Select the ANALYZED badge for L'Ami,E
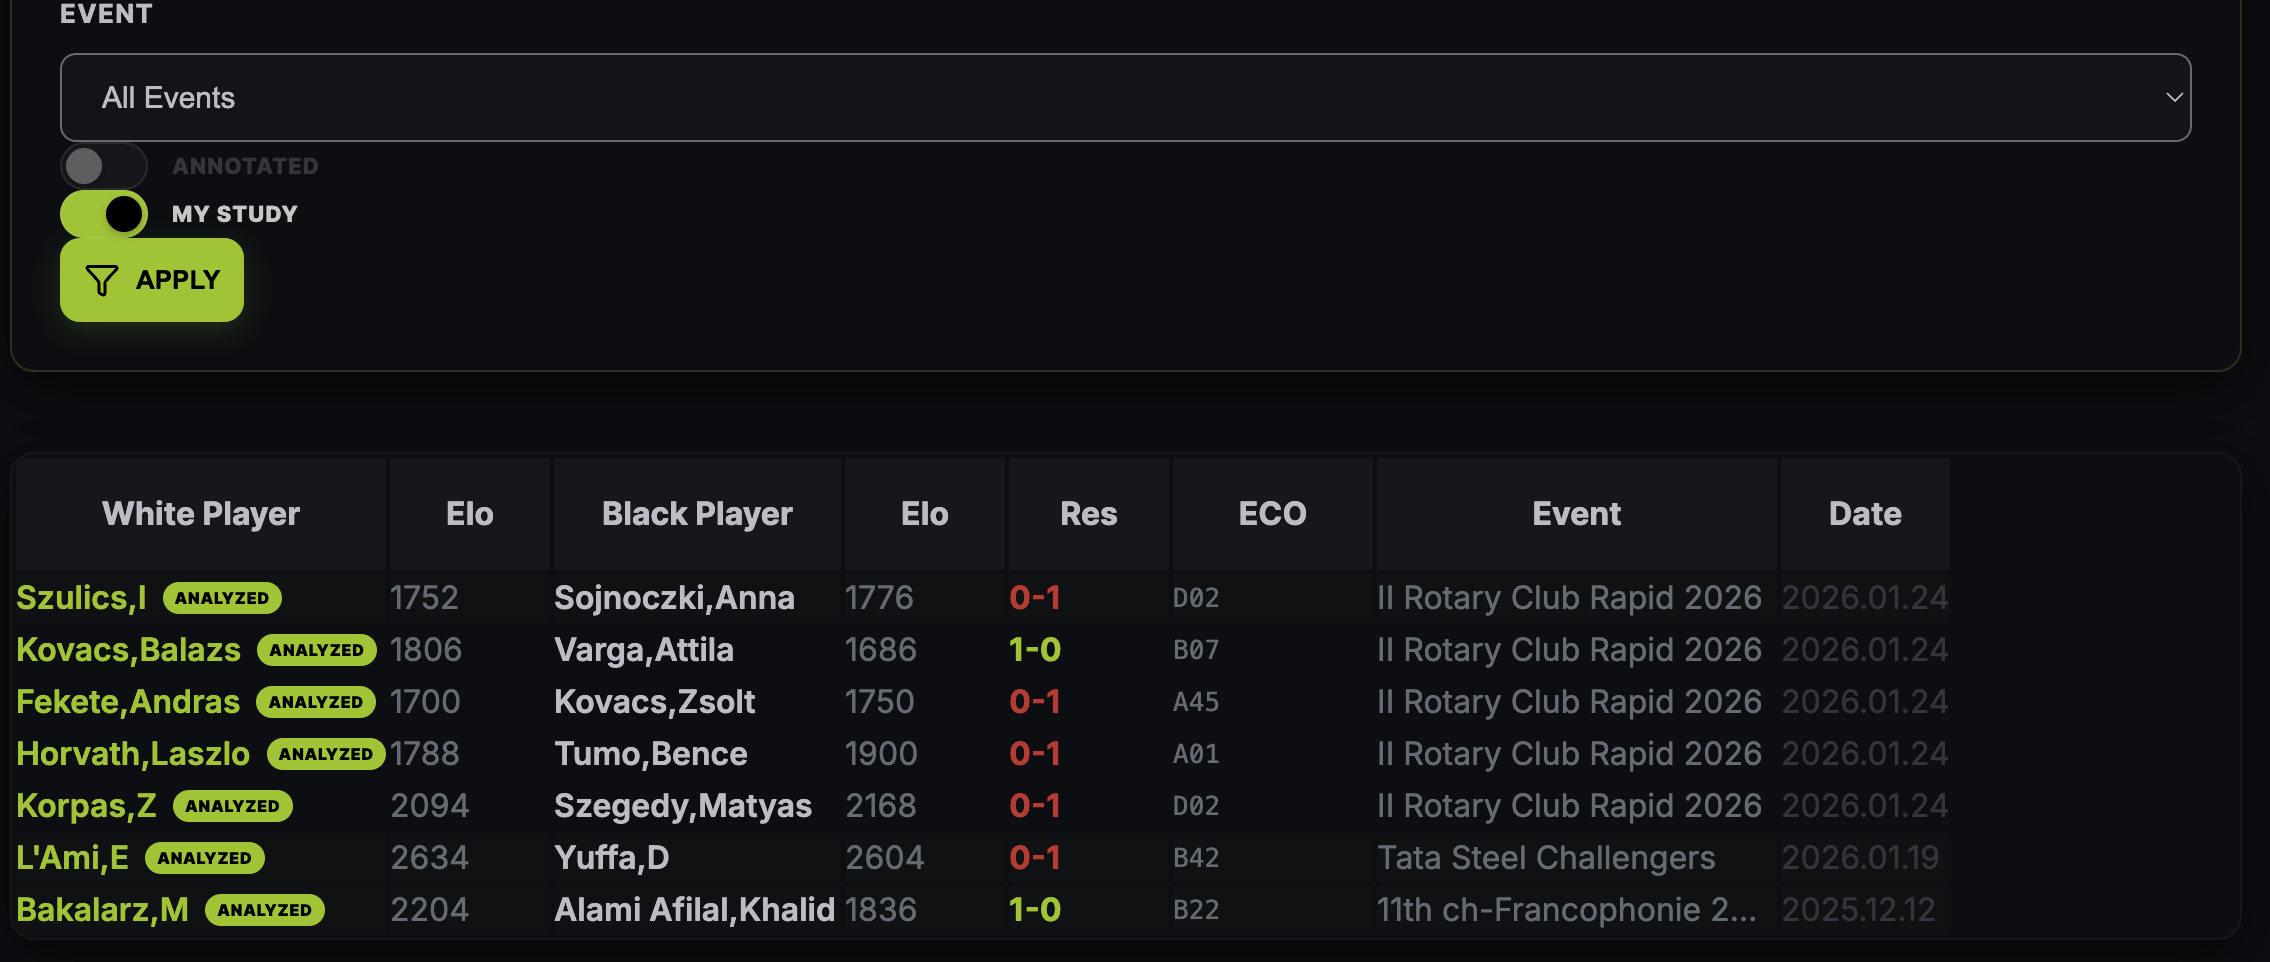Viewport: 2270px width, 962px height. coord(204,858)
